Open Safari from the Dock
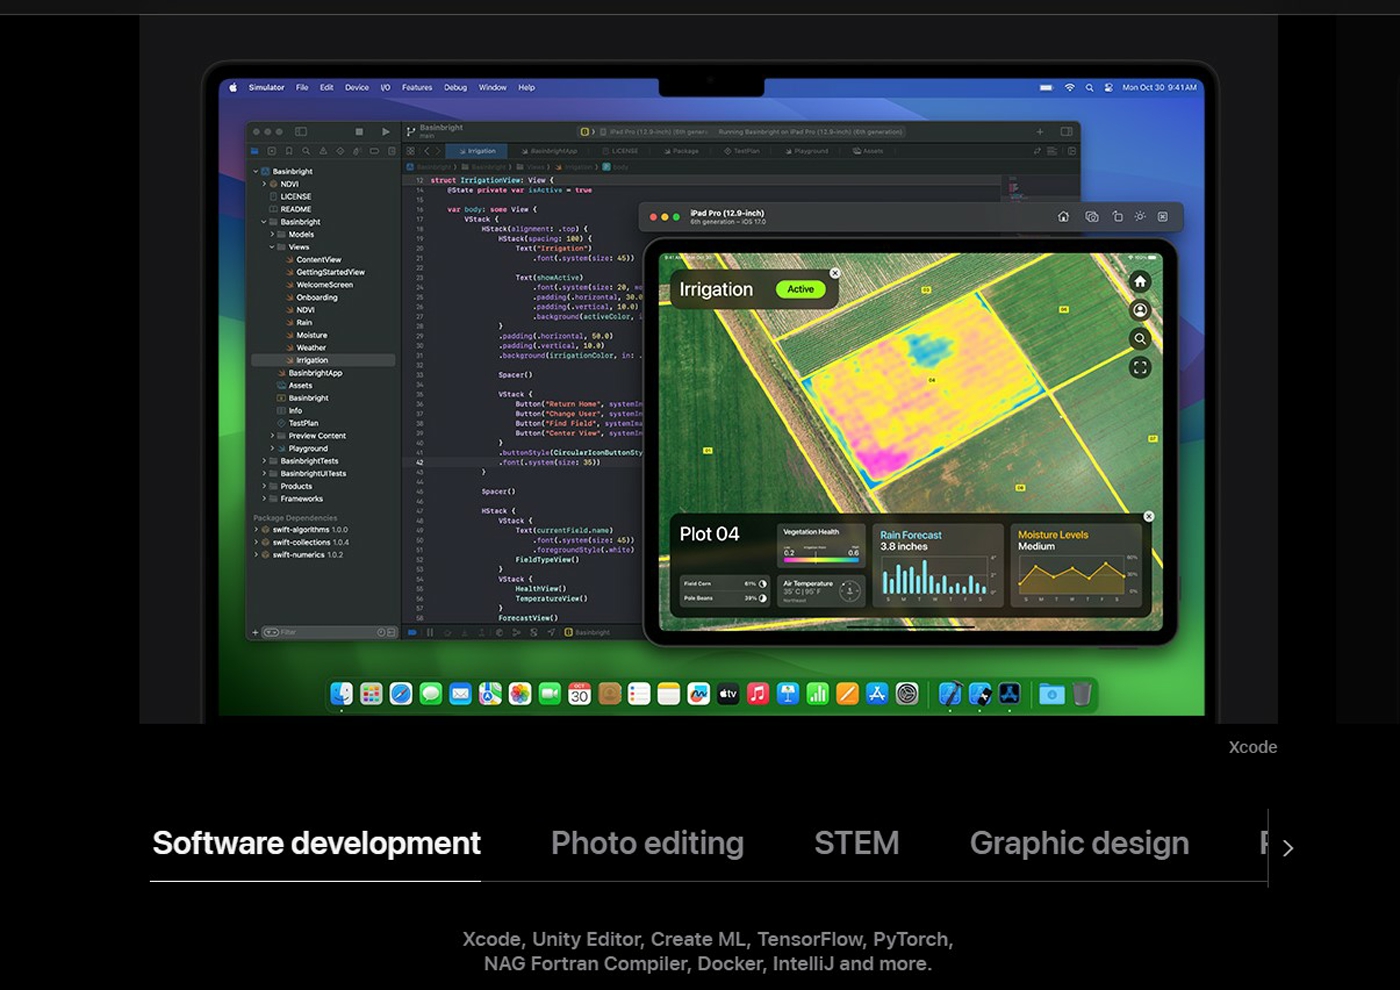Screen dimensions: 1400x990 click(x=401, y=693)
